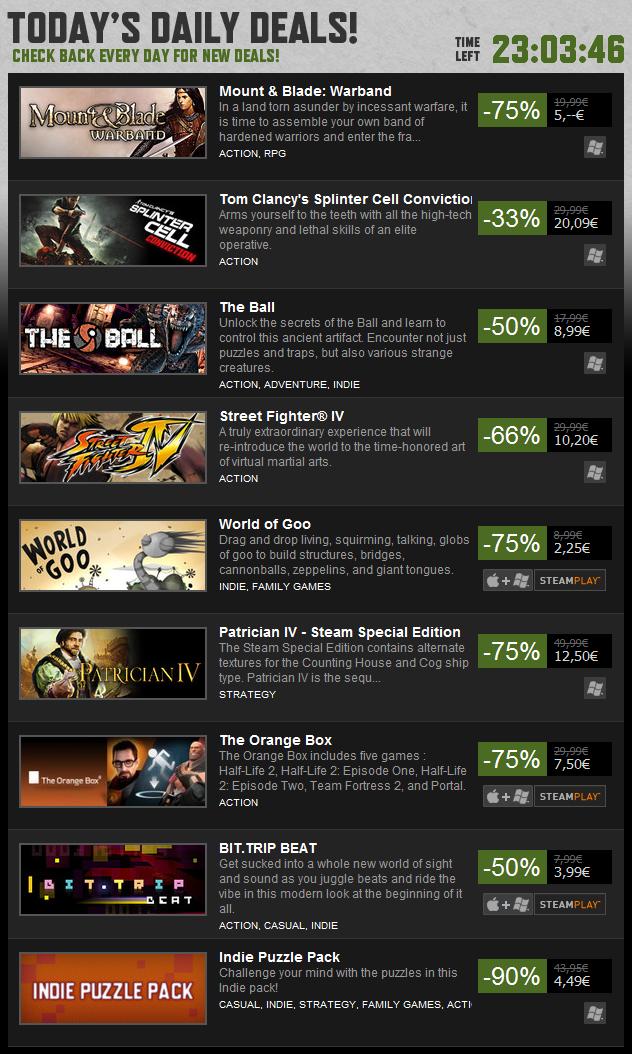The width and height of the screenshot is (632, 1054).
Task: Click Mac and Windows icon for World of Goo
Action: tap(508, 580)
